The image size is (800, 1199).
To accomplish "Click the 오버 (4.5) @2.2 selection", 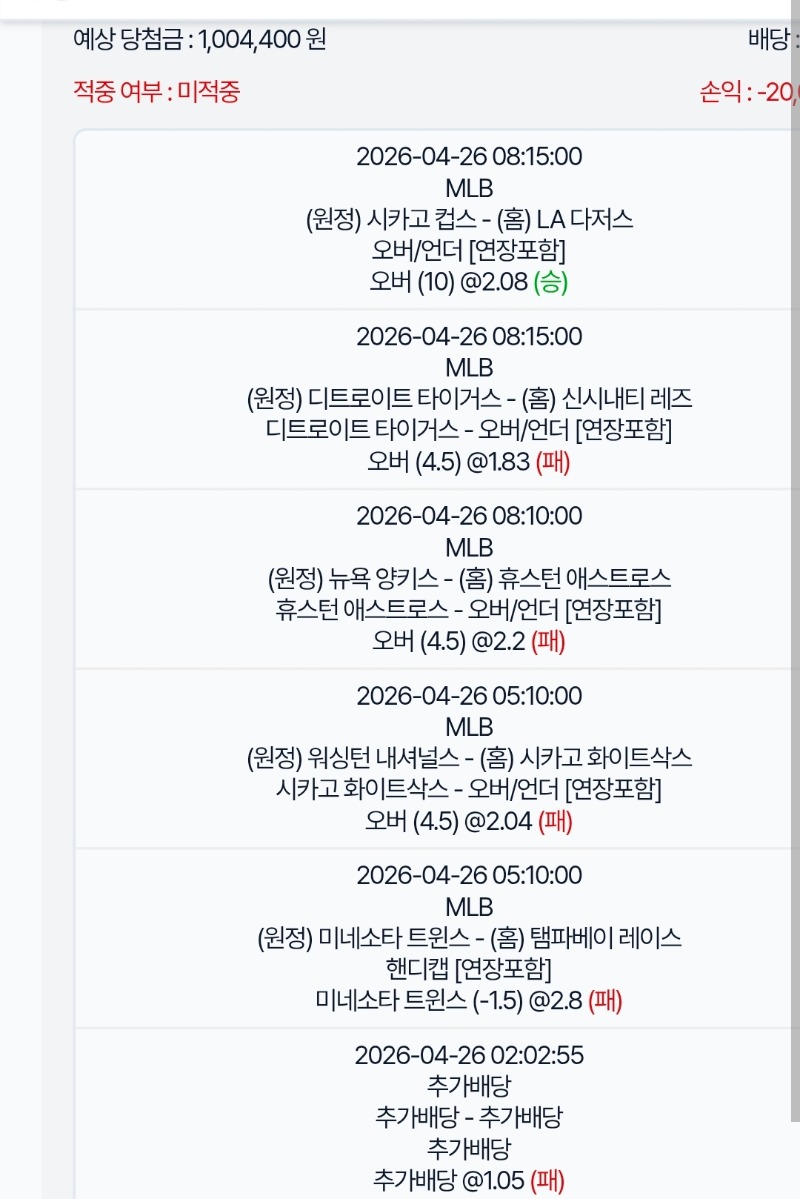I will 469,642.
